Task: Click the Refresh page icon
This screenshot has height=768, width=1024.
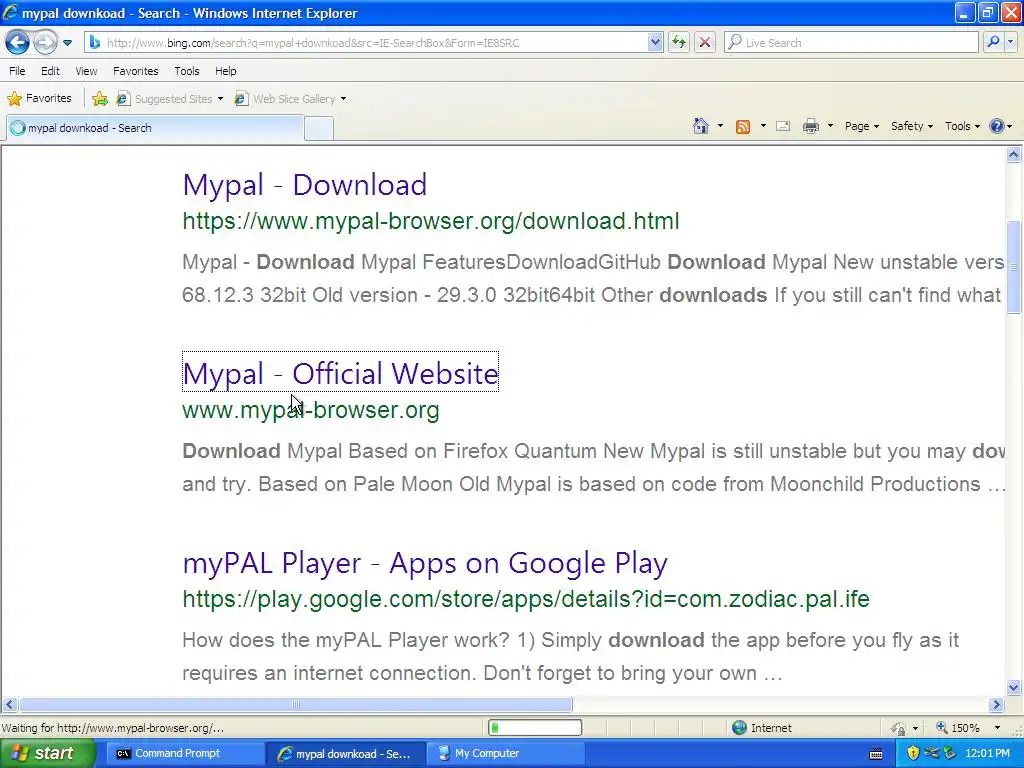Action: [x=679, y=42]
